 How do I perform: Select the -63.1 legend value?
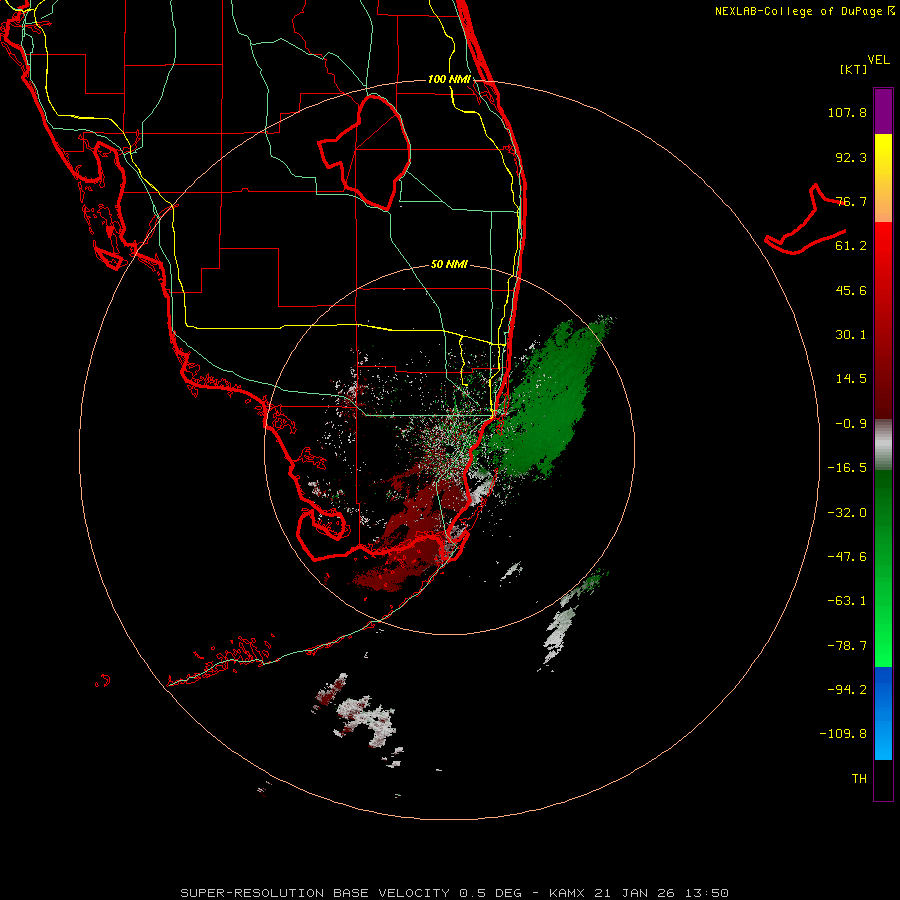click(x=847, y=601)
